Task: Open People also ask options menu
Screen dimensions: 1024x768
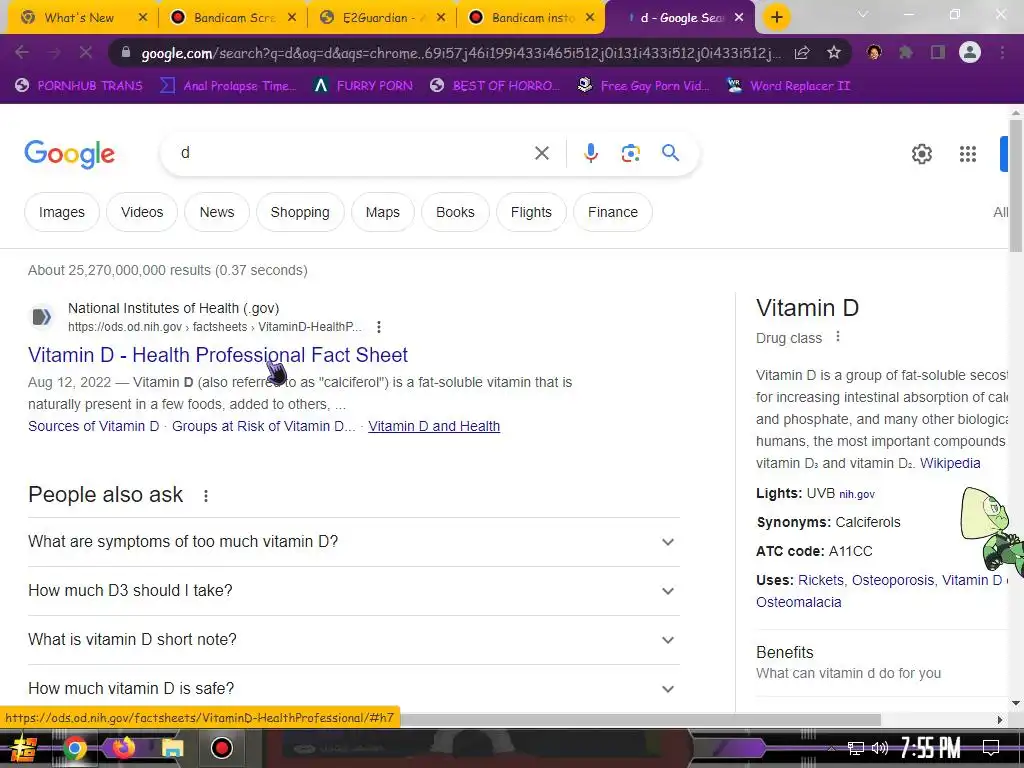Action: (x=206, y=496)
